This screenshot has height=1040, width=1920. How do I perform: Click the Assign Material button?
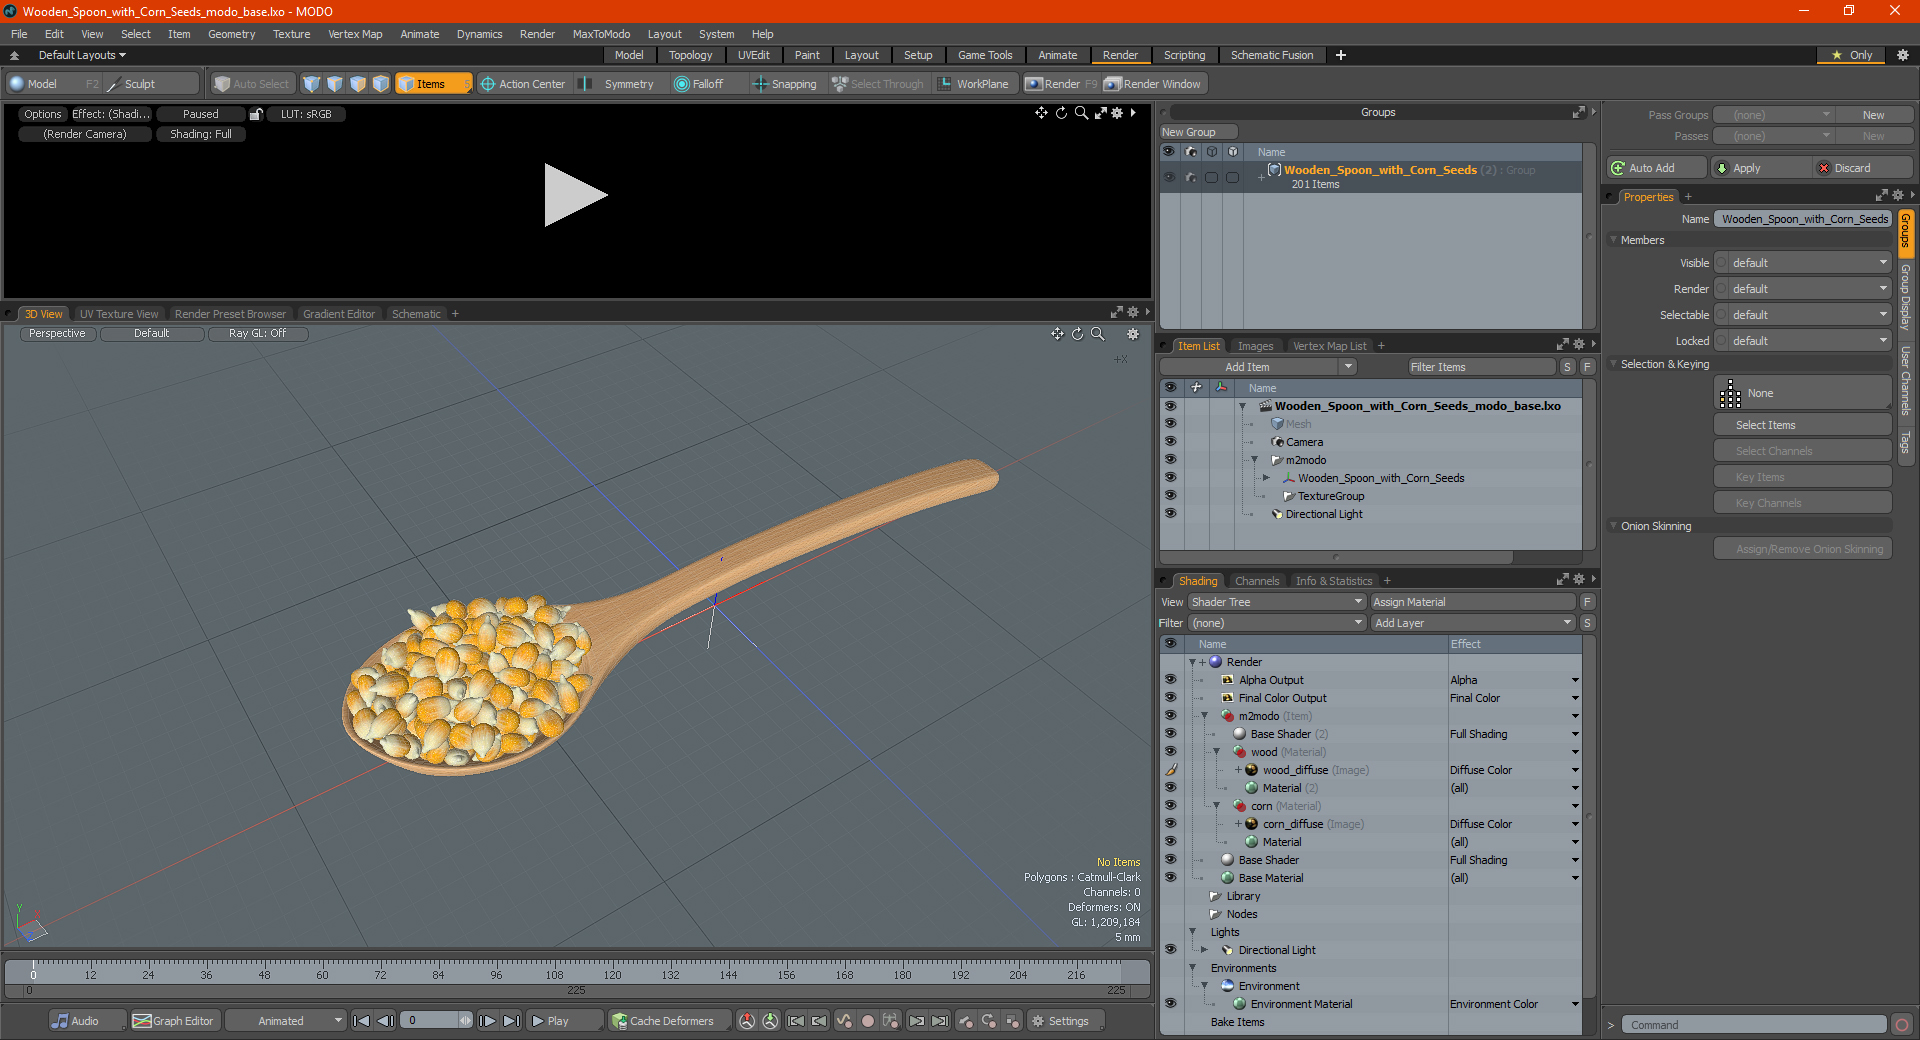point(1473,602)
